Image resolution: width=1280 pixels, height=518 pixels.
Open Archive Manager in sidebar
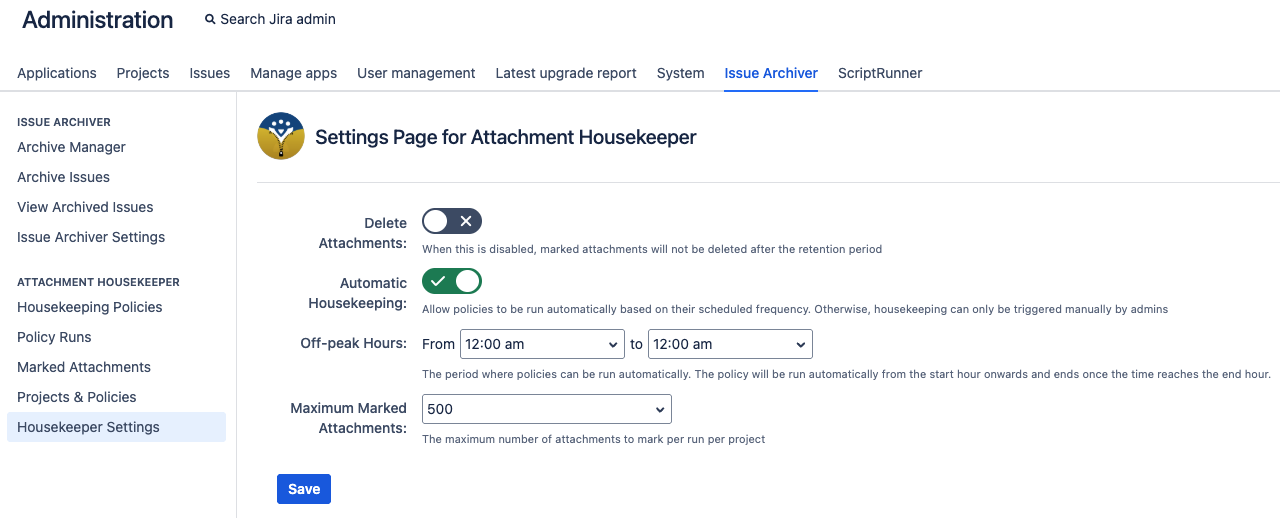(x=71, y=147)
